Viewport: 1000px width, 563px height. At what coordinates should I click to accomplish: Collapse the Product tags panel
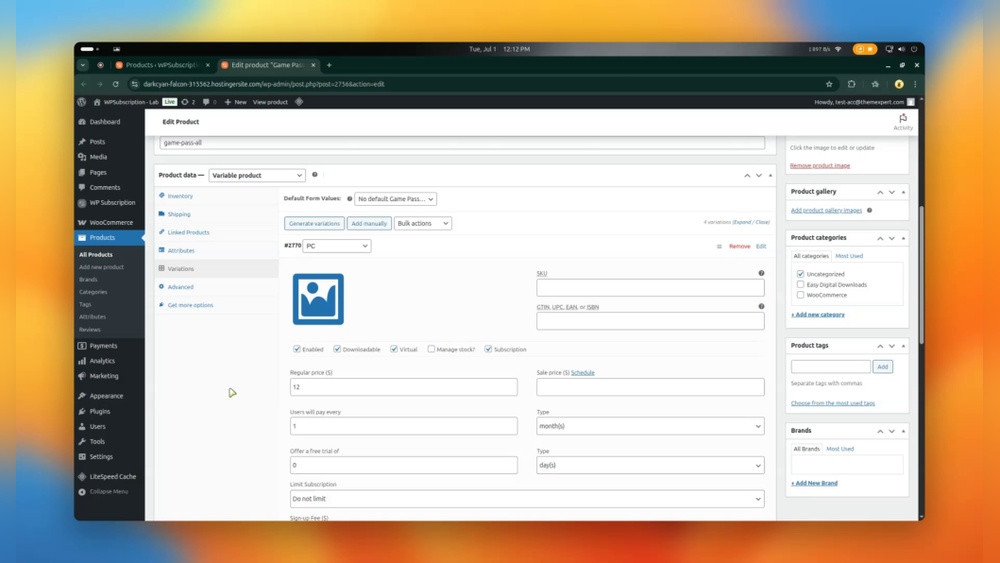pos(903,346)
